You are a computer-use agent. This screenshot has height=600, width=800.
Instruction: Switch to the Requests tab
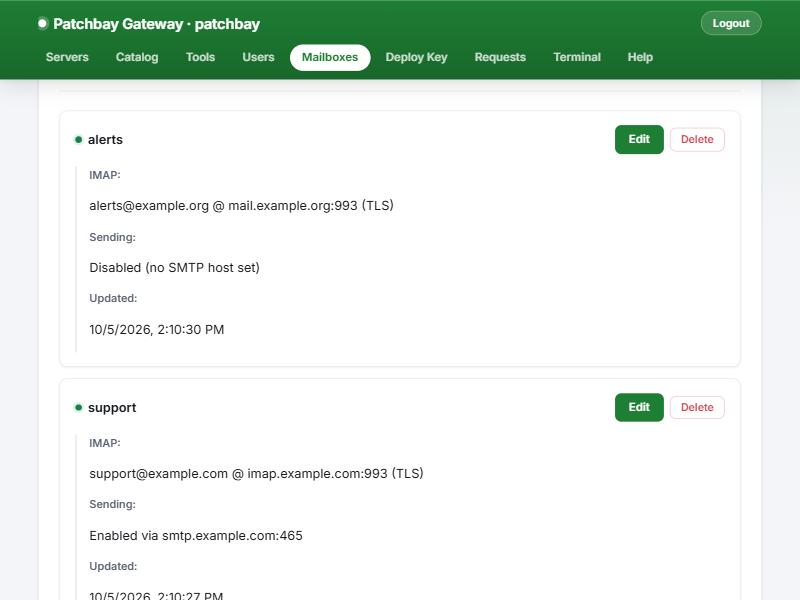pos(500,57)
